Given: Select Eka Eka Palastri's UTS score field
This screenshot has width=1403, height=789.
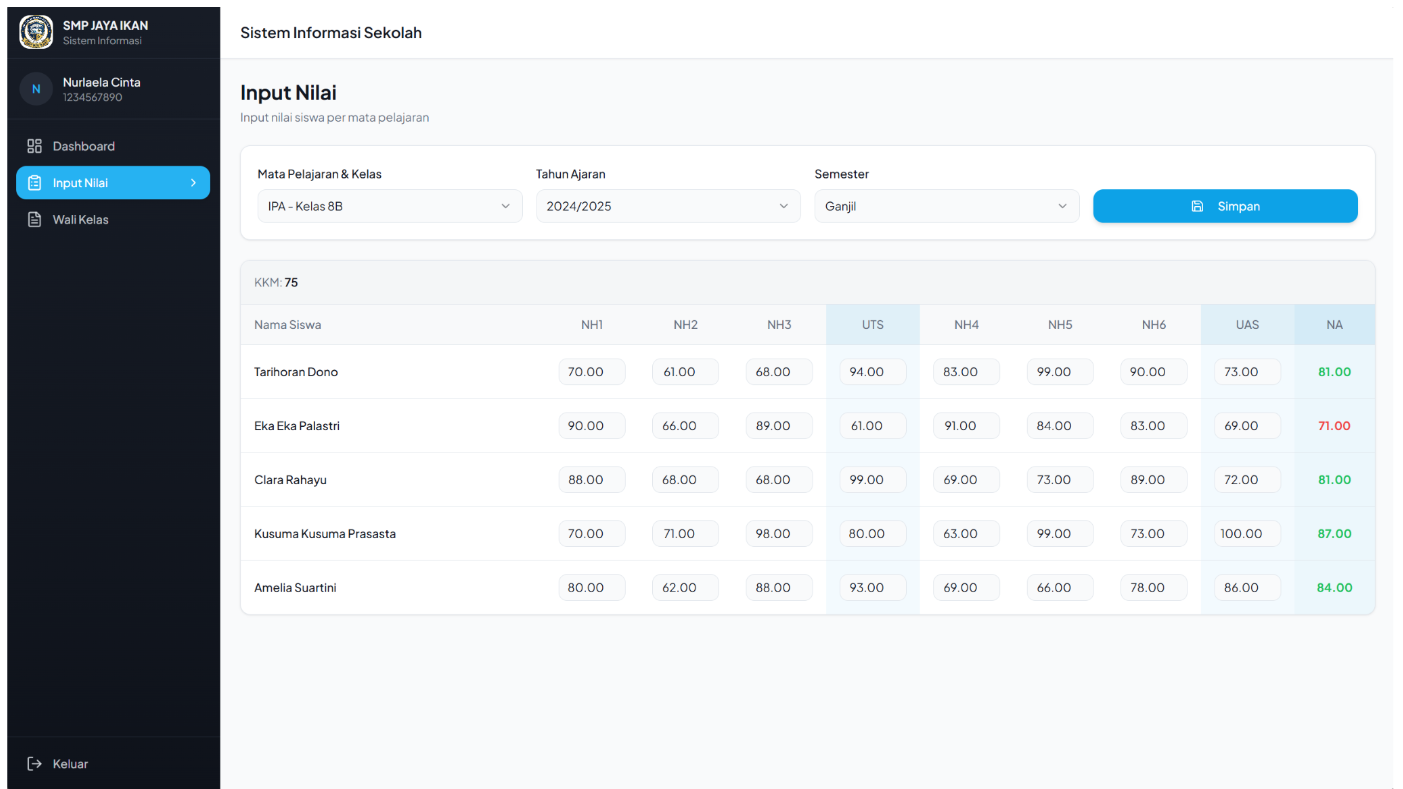Looking at the screenshot, I should pos(873,426).
